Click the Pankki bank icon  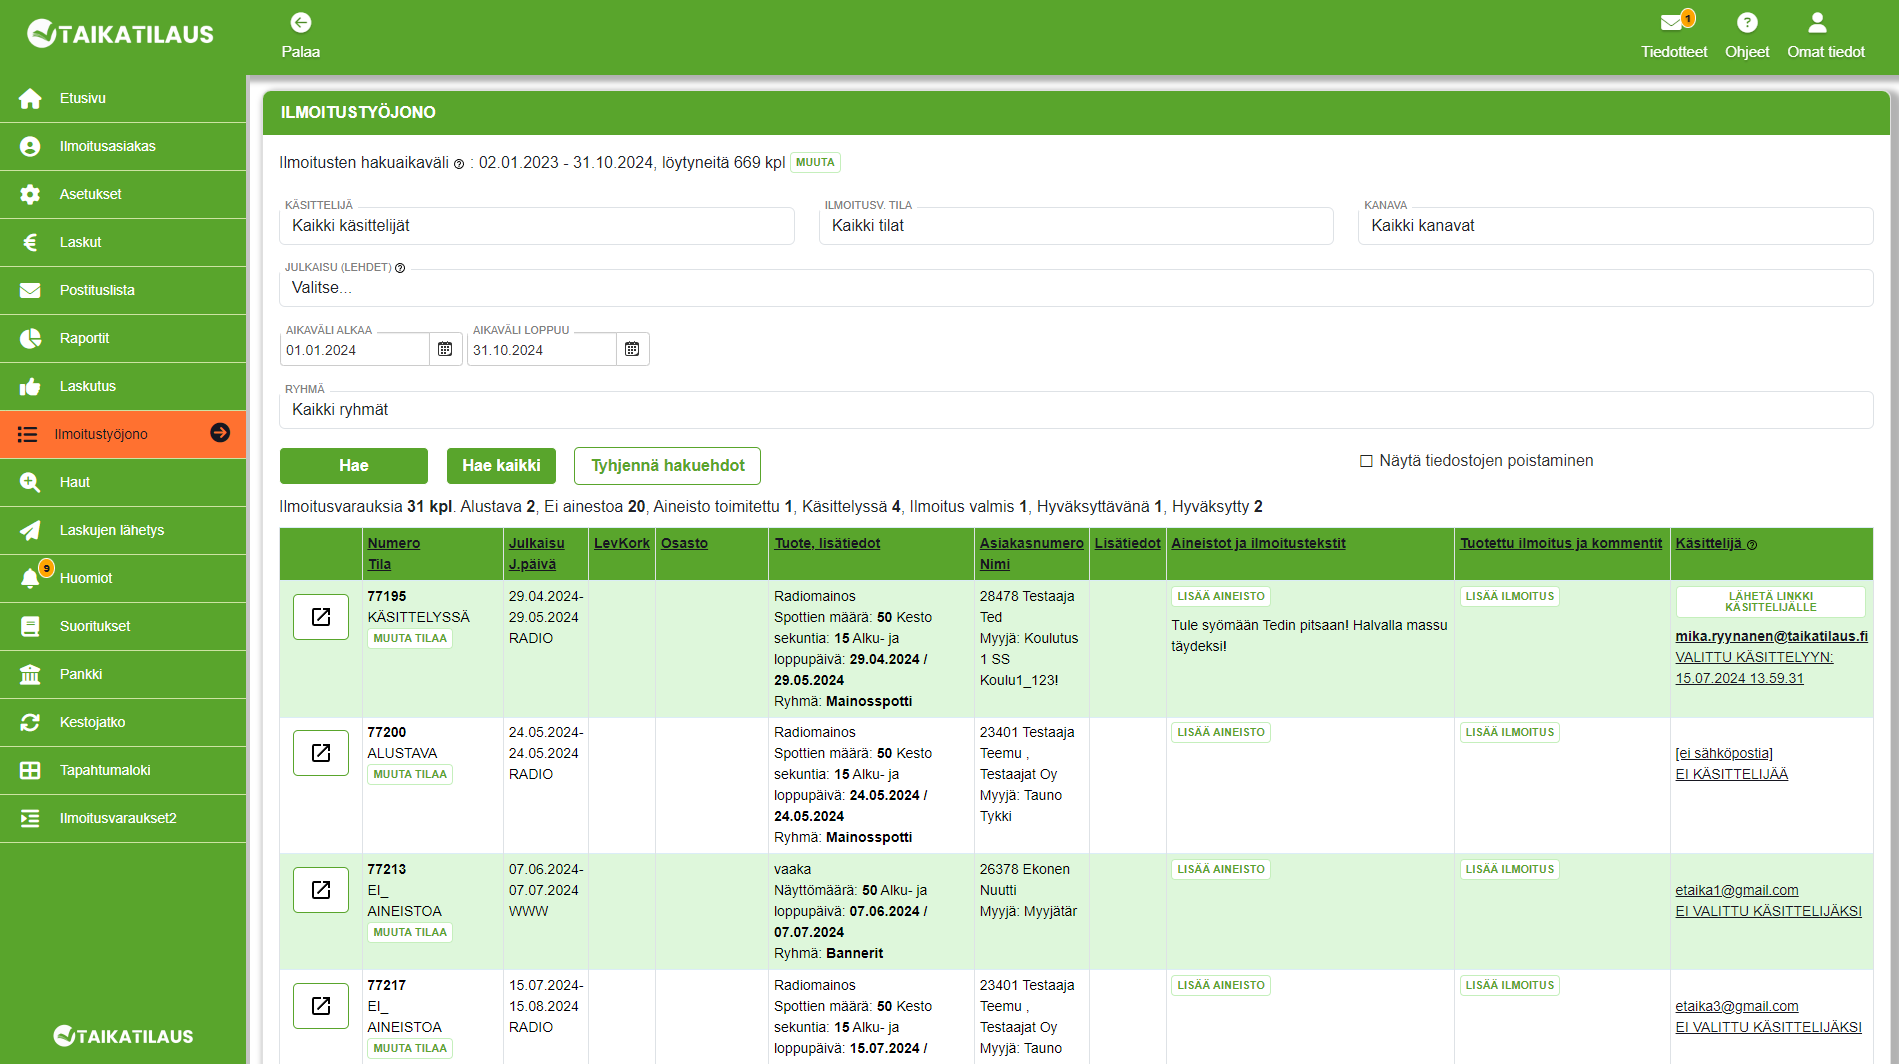(30, 674)
